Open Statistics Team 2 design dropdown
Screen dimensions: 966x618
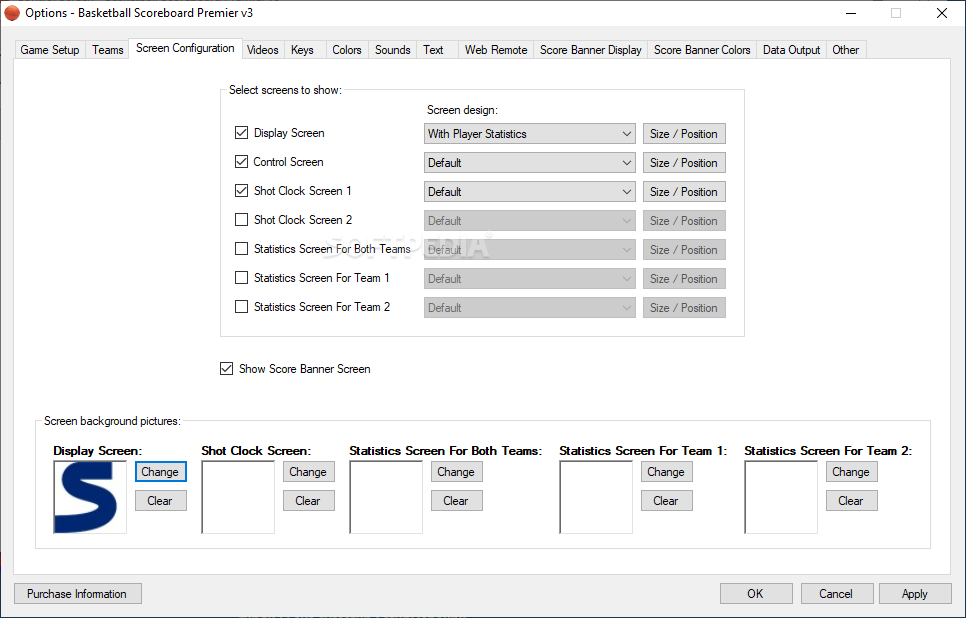click(530, 307)
